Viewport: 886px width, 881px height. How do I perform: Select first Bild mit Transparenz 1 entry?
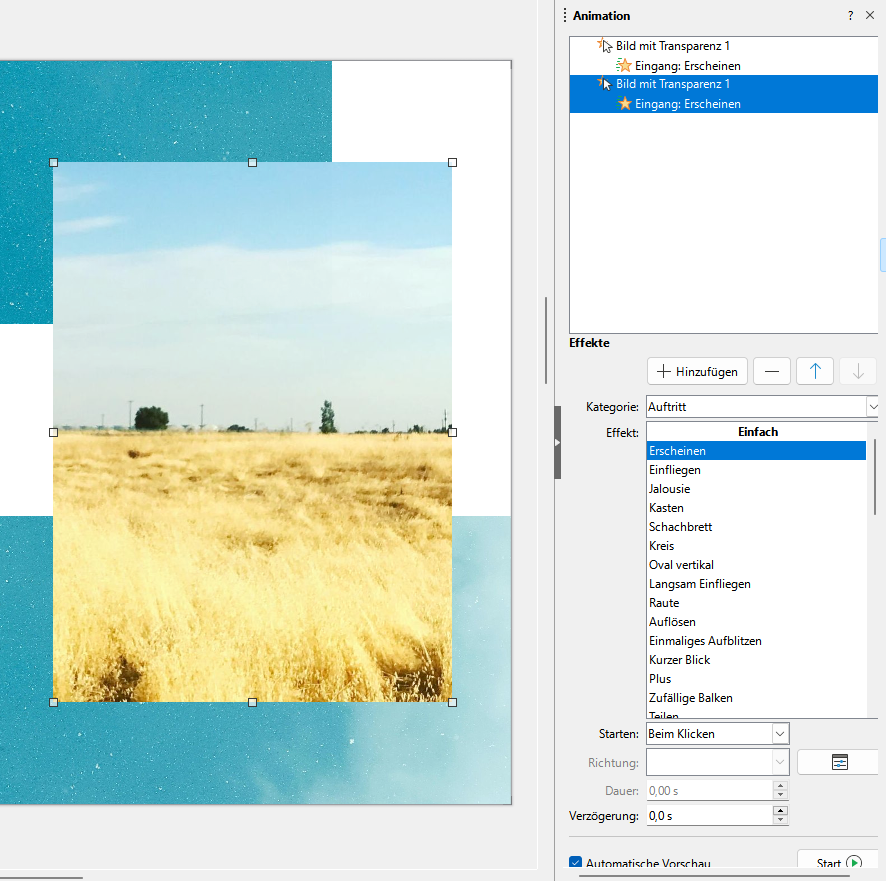coord(672,46)
